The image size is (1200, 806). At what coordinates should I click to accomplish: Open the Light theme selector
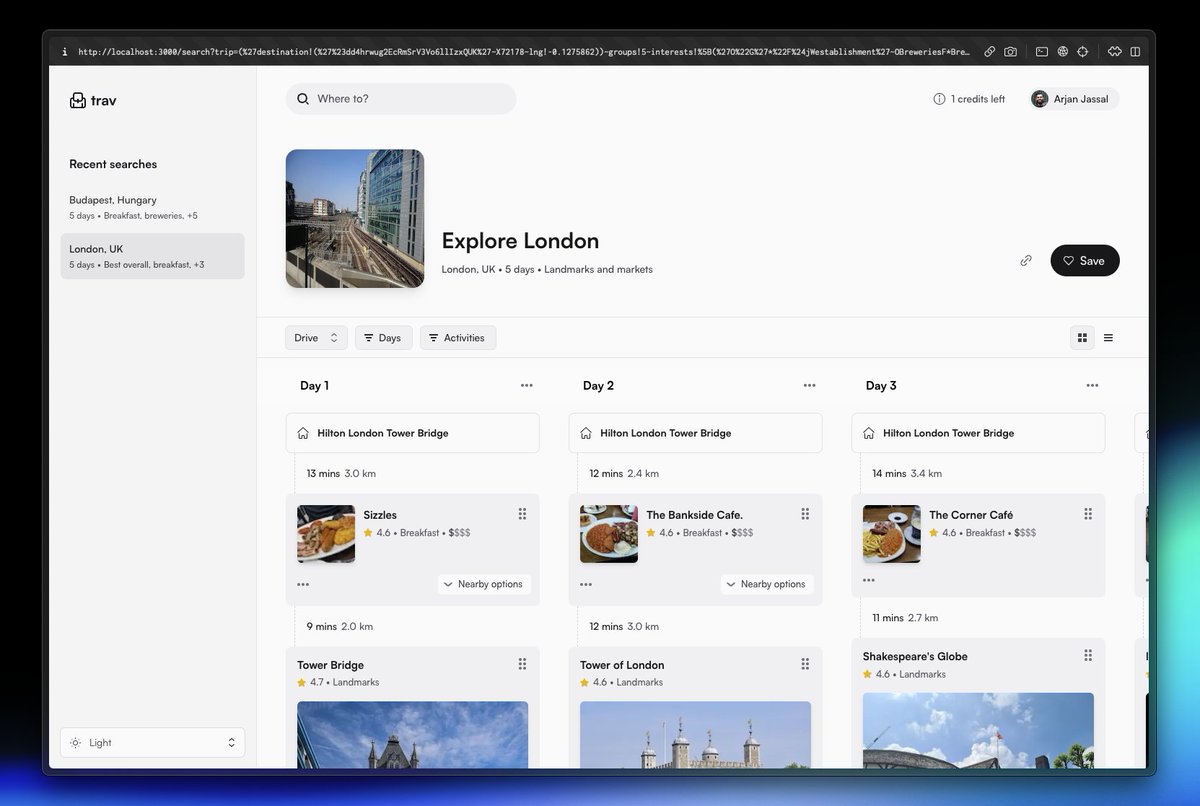coord(152,742)
